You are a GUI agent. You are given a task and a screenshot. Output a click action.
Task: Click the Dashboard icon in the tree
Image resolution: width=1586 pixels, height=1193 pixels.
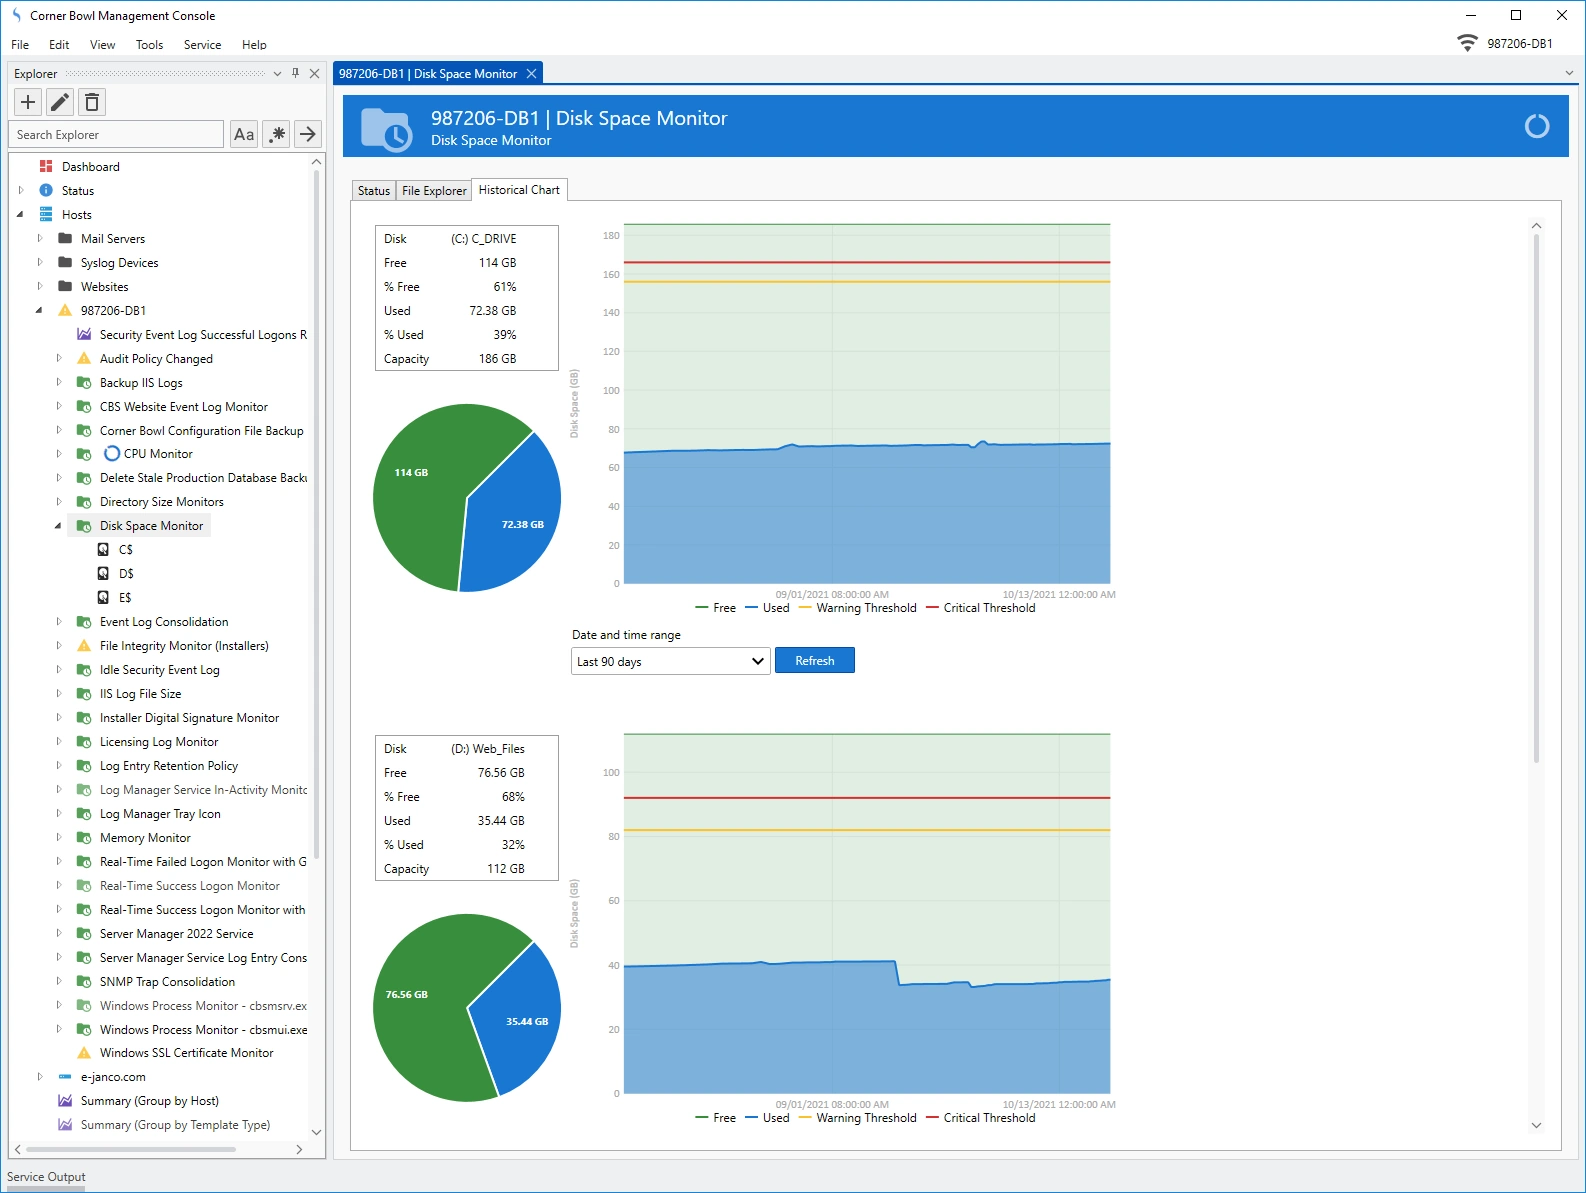(x=46, y=166)
